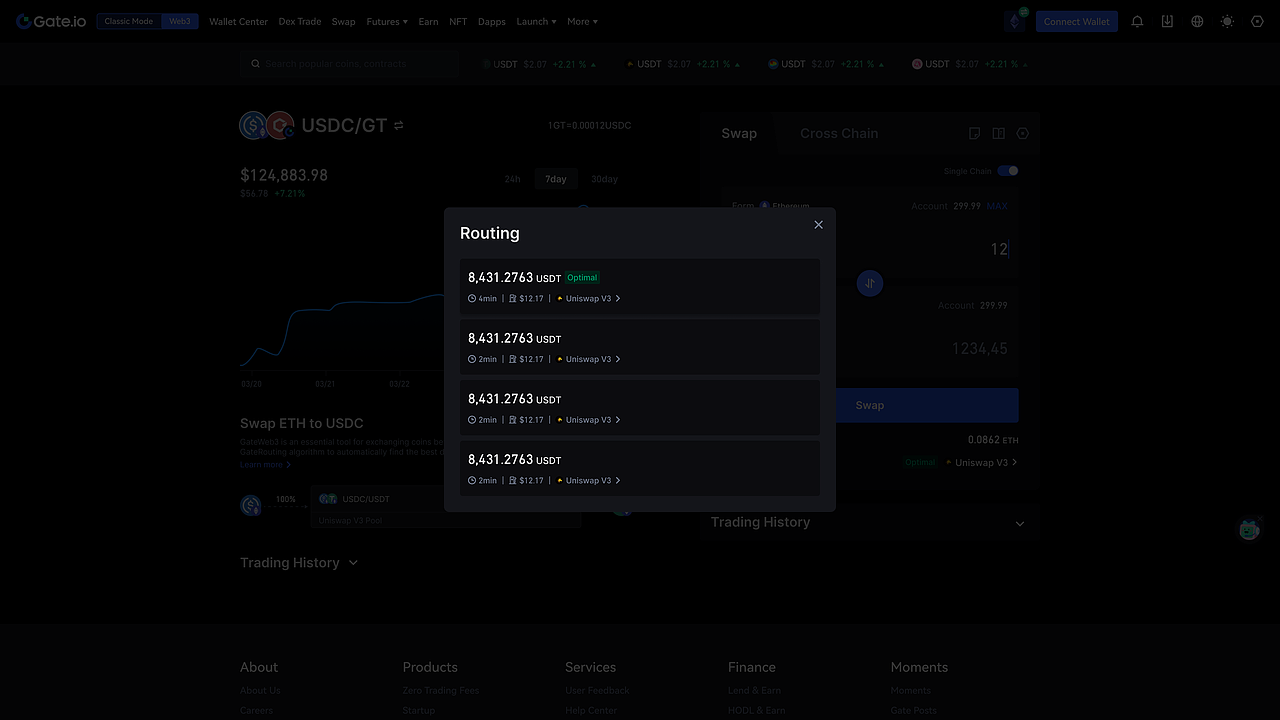Open the support chat mascot icon
1280x720 pixels.
1249,530
